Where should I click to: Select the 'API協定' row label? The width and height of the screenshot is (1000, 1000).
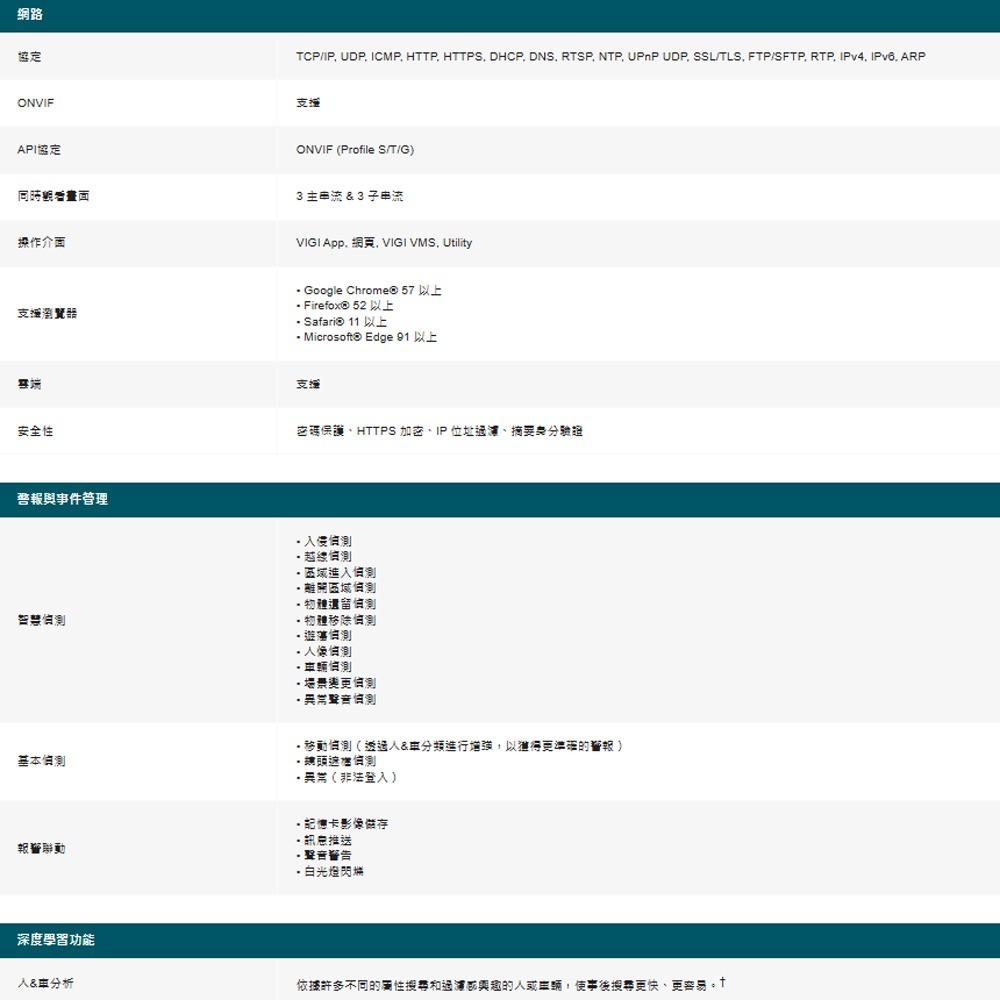[39, 150]
